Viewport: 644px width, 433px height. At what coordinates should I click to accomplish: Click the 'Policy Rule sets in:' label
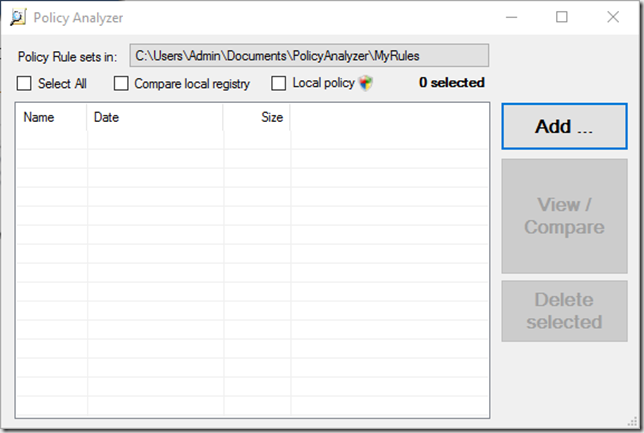click(x=67, y=57)
